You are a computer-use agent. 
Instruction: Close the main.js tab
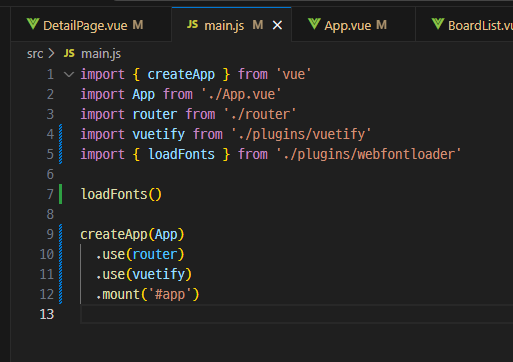[277, 25]
